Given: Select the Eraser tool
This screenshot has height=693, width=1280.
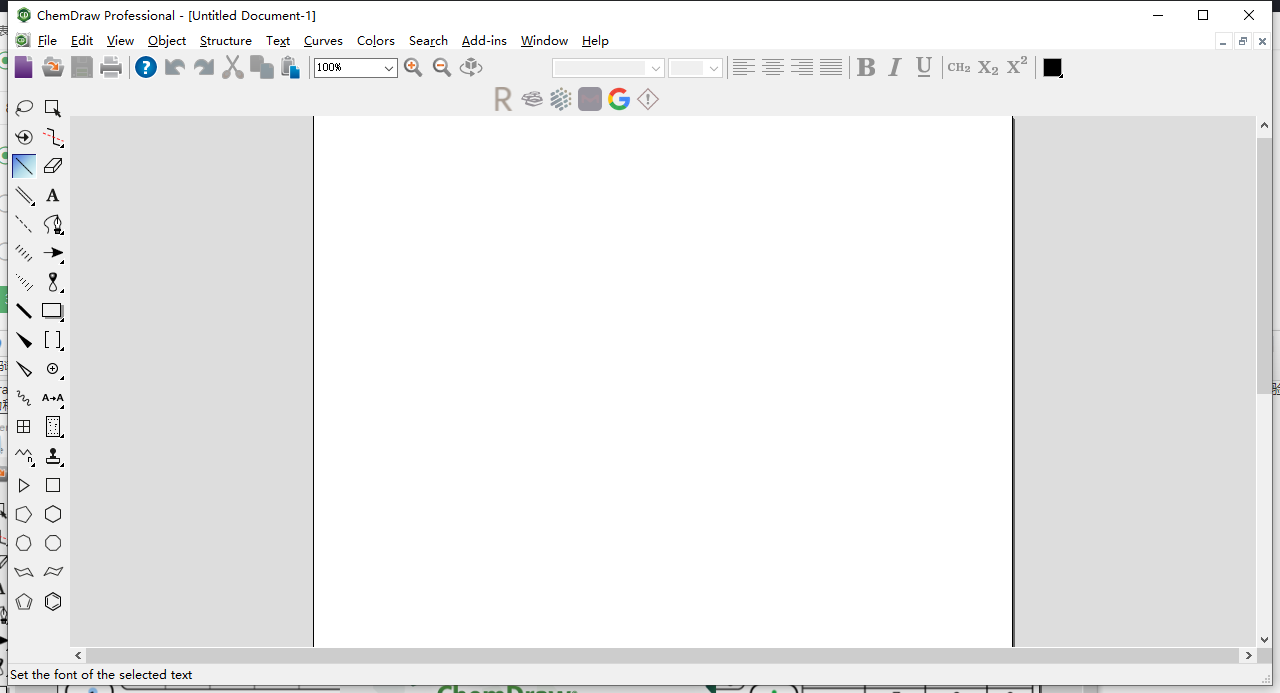Looking at the screenshot, I should pyautogui.click(x=53, y=166).
